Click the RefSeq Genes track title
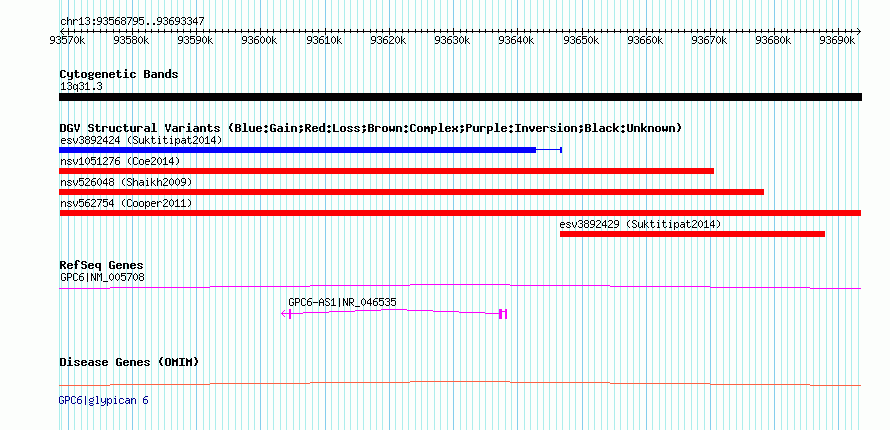 (102, 265)
